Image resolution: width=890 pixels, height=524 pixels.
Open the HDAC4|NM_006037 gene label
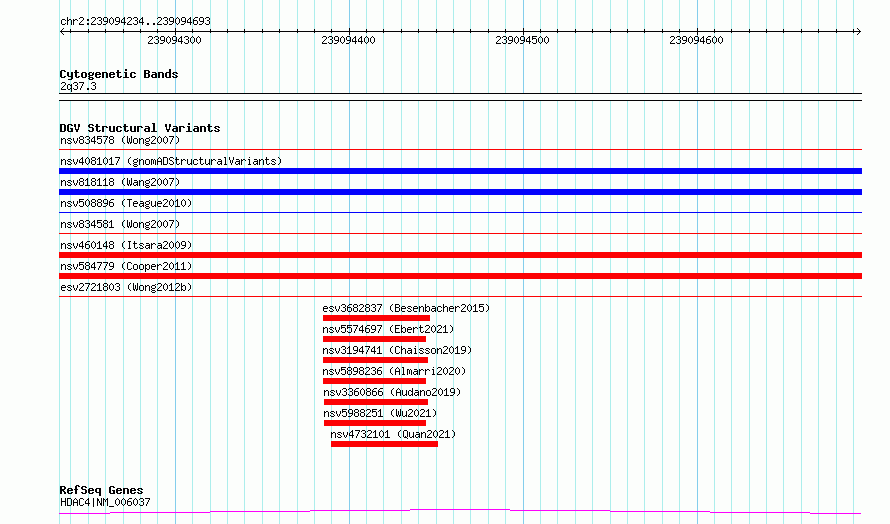click(x=105, y=502)
